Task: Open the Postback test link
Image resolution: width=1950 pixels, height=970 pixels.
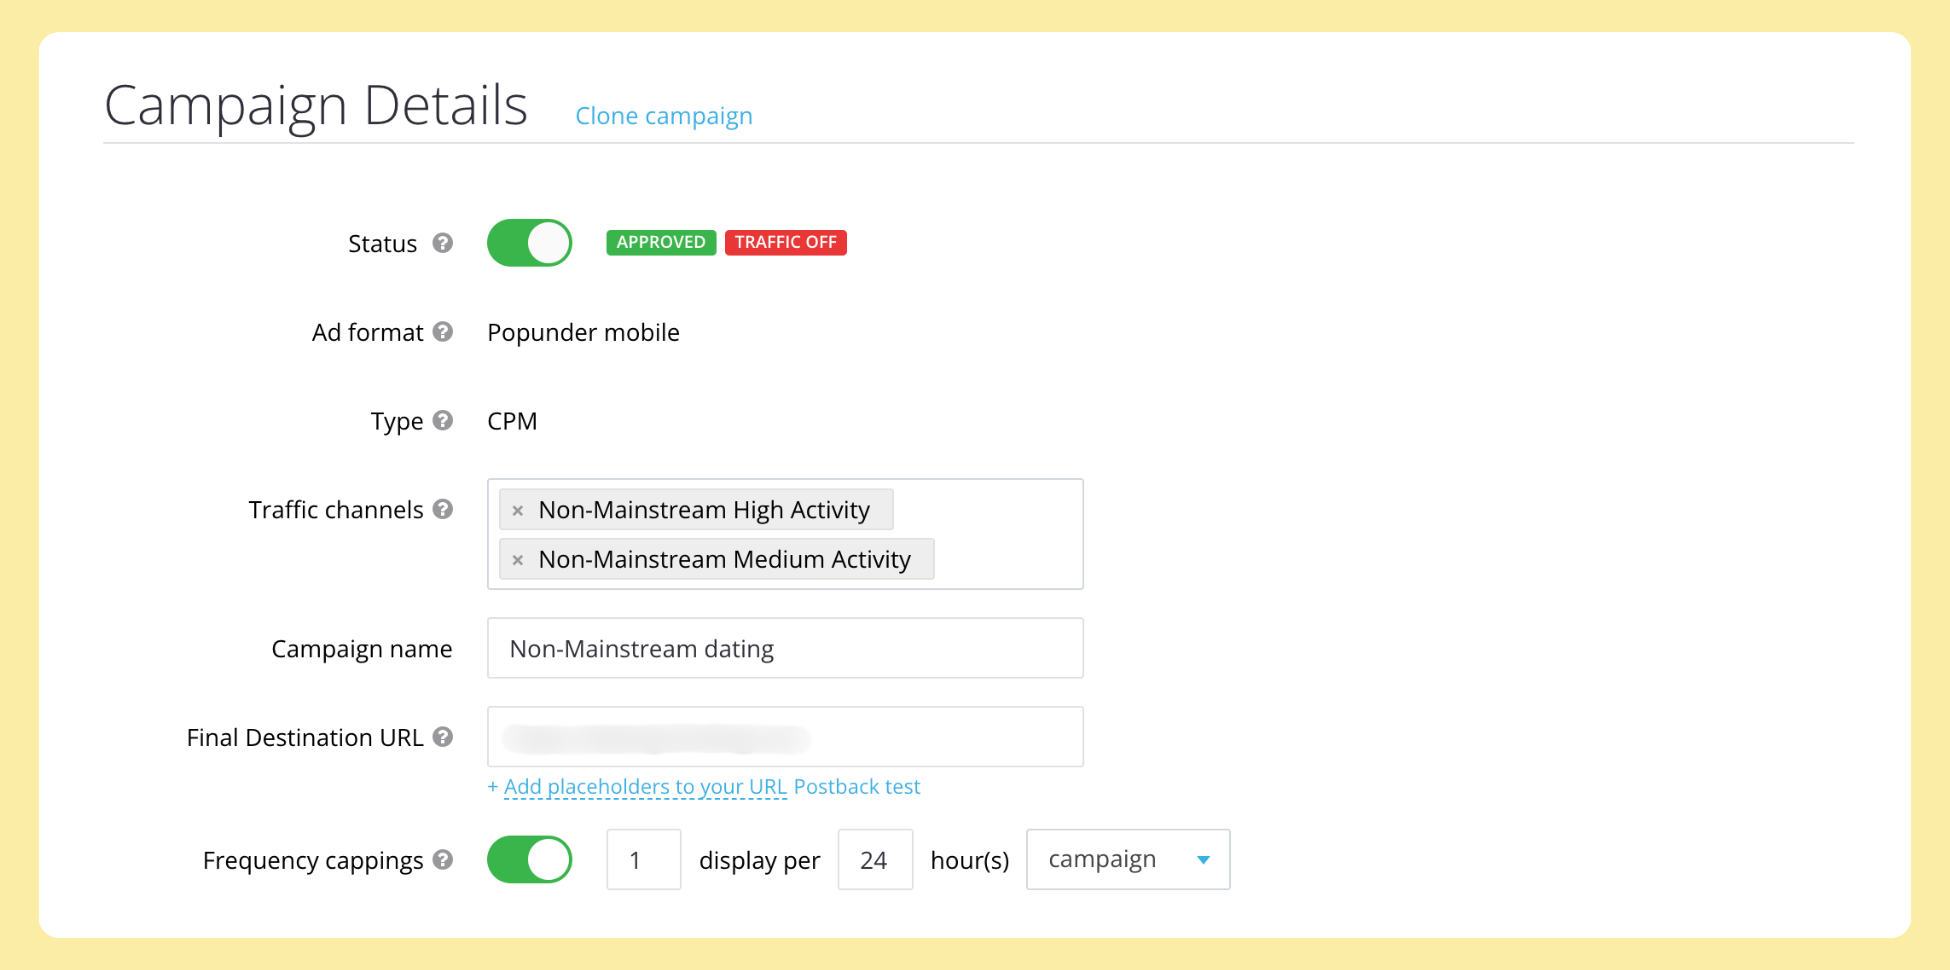Action: [857, 787]
